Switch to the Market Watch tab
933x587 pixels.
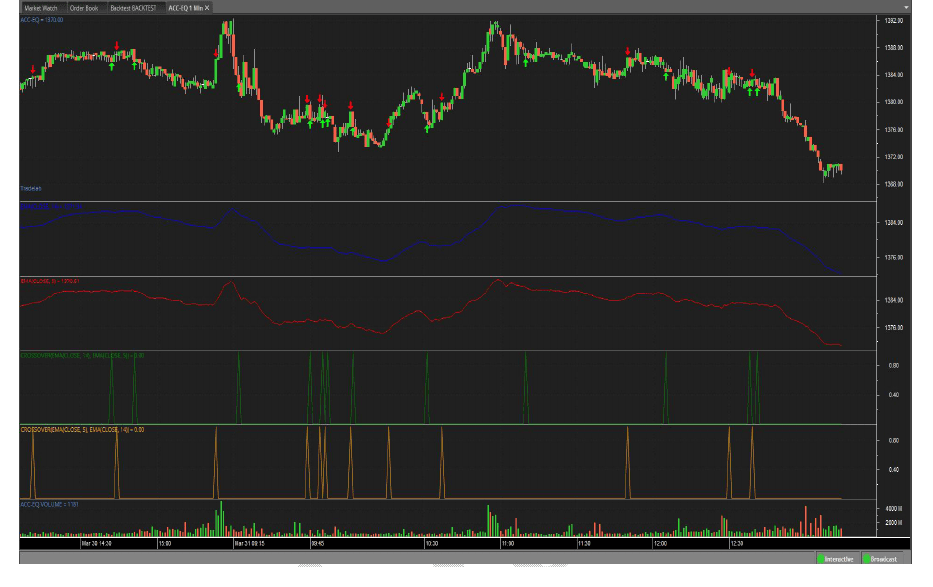click(40, 8)
